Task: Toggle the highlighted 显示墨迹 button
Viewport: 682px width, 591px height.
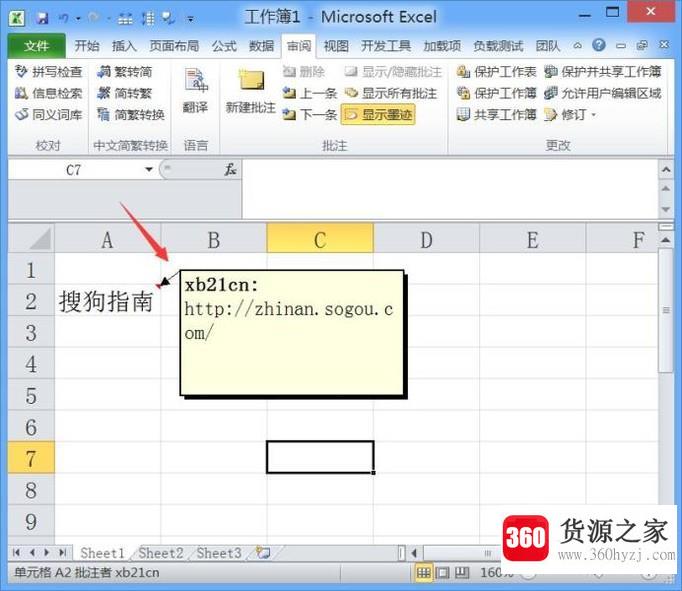Action: pyautogui.click(x=378, y=114)
